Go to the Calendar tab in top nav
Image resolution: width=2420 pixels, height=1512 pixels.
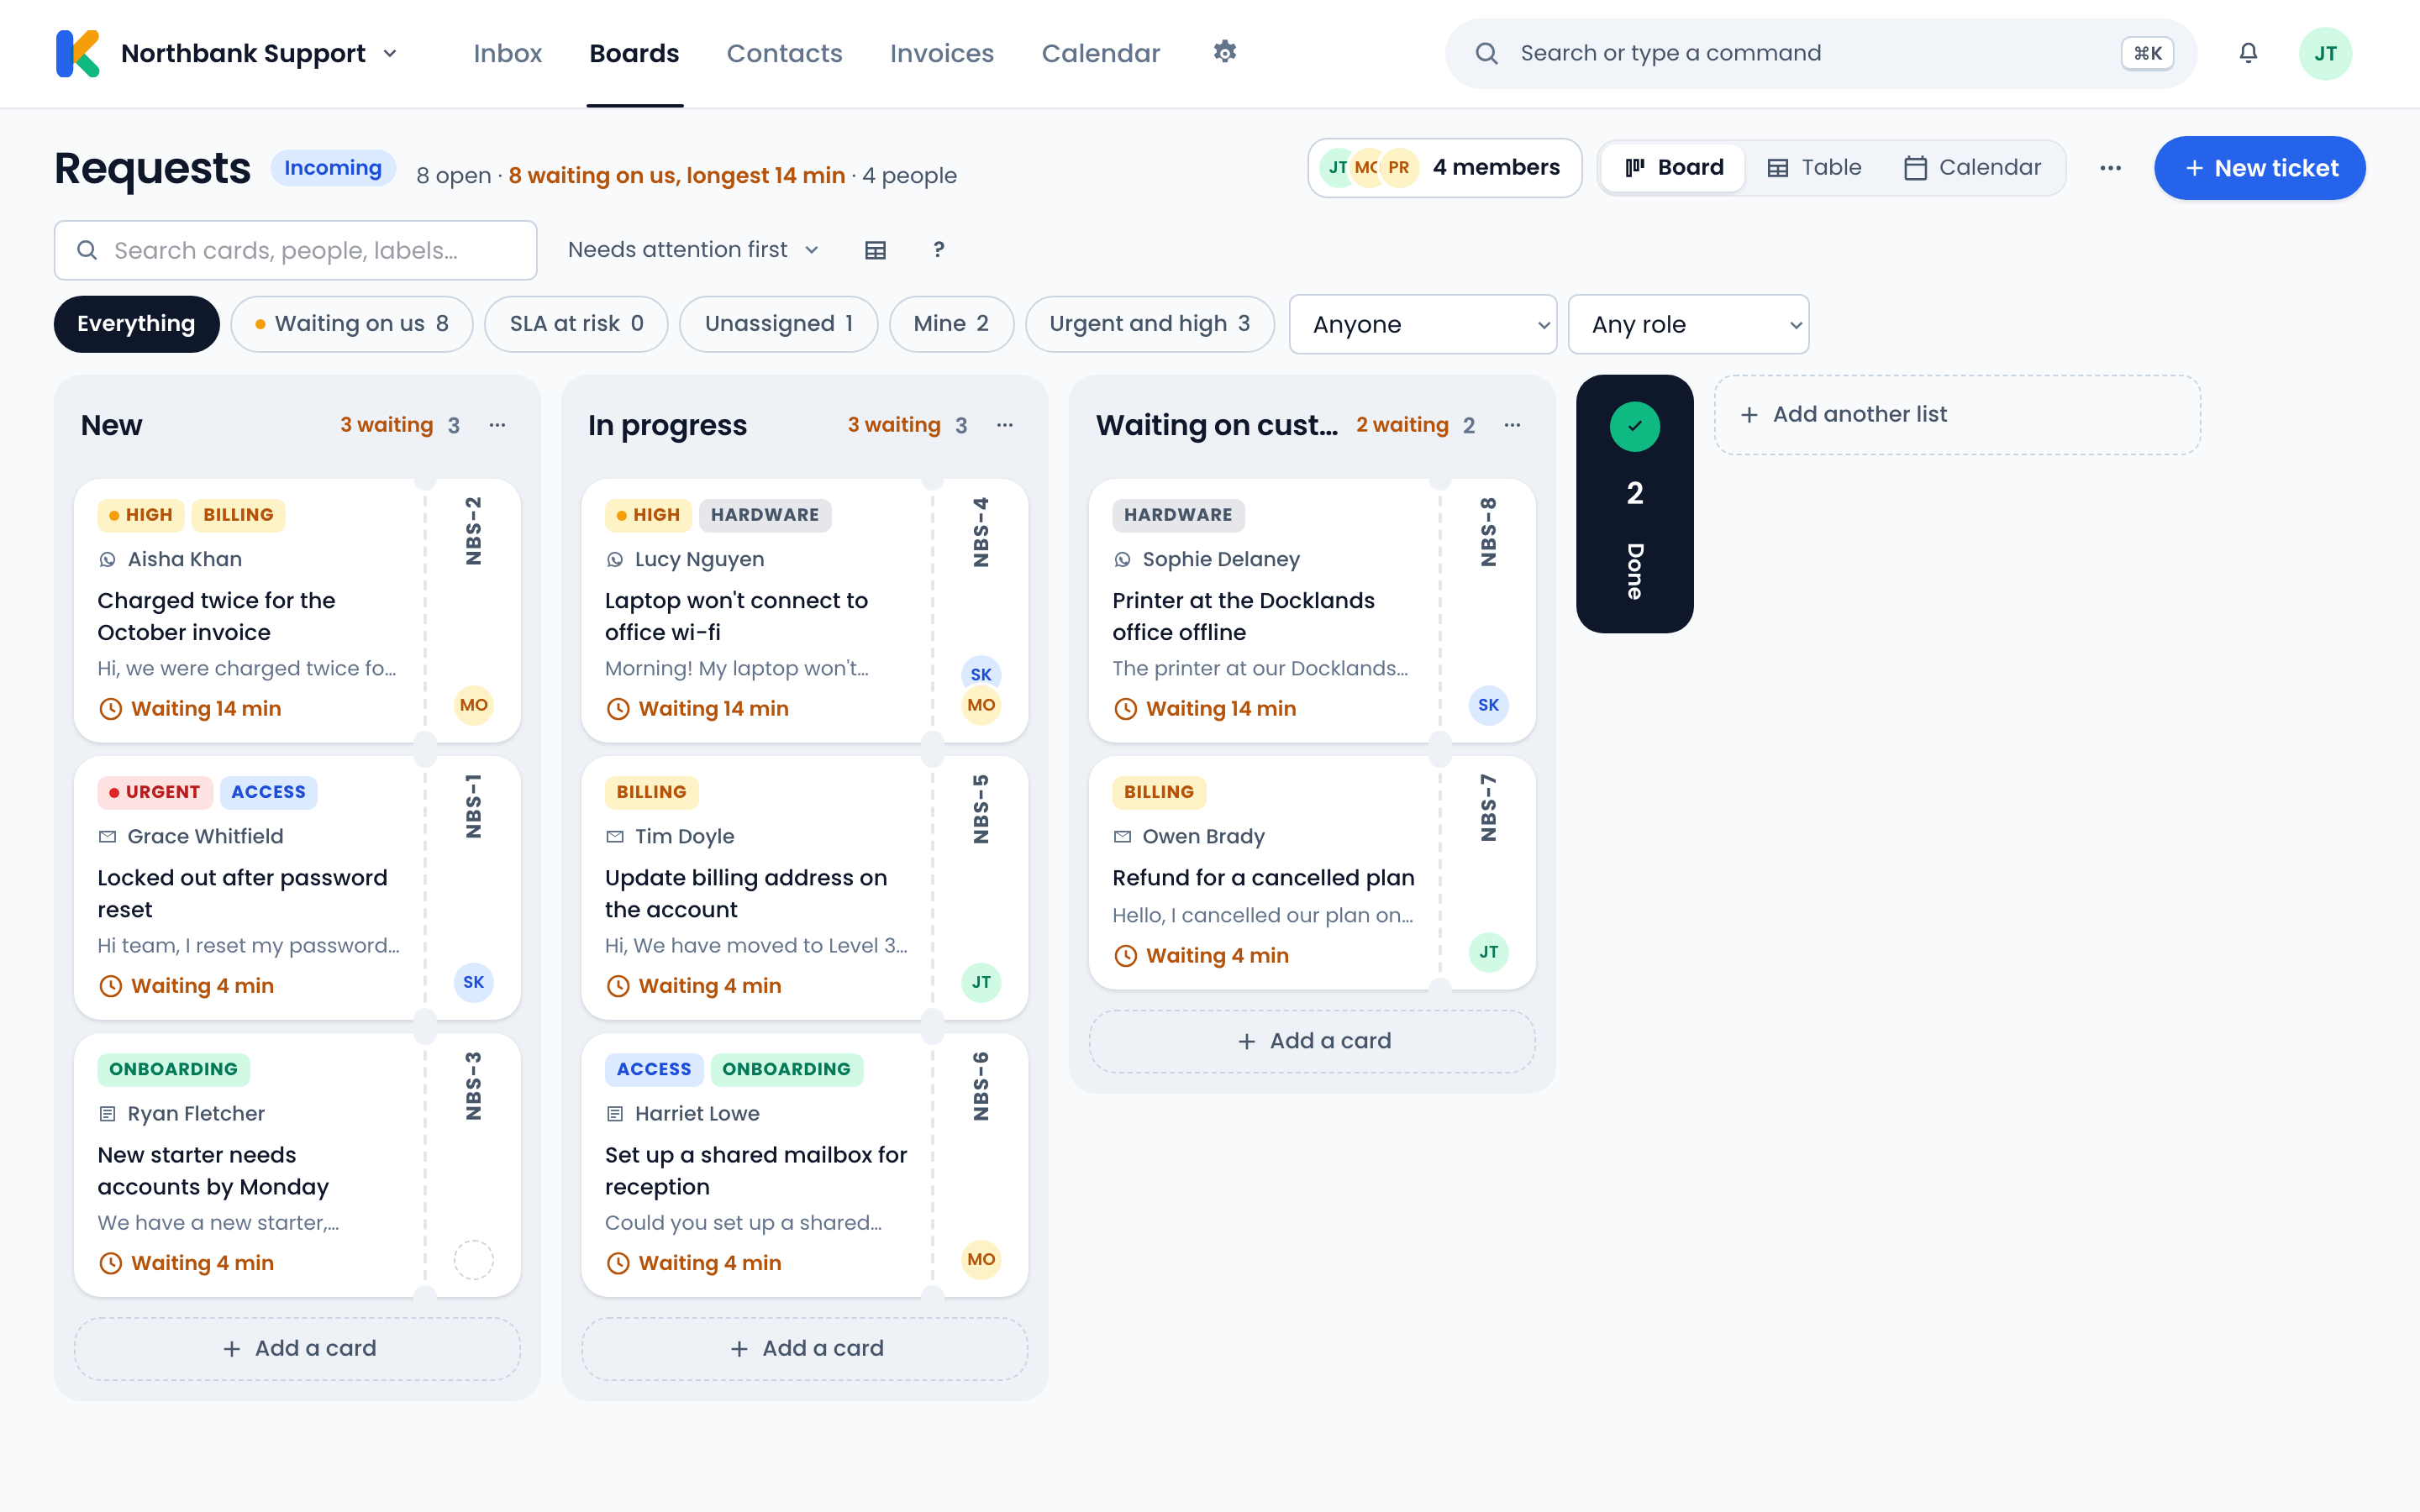pos(1101,53)
